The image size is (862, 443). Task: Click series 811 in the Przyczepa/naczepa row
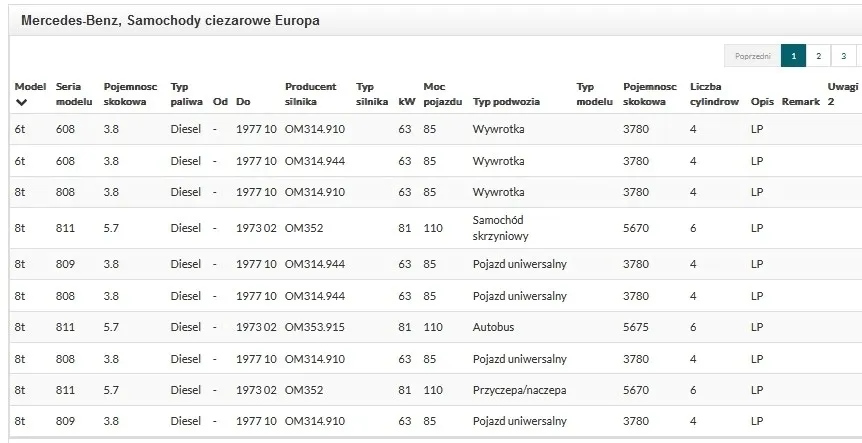coord(65,390)
